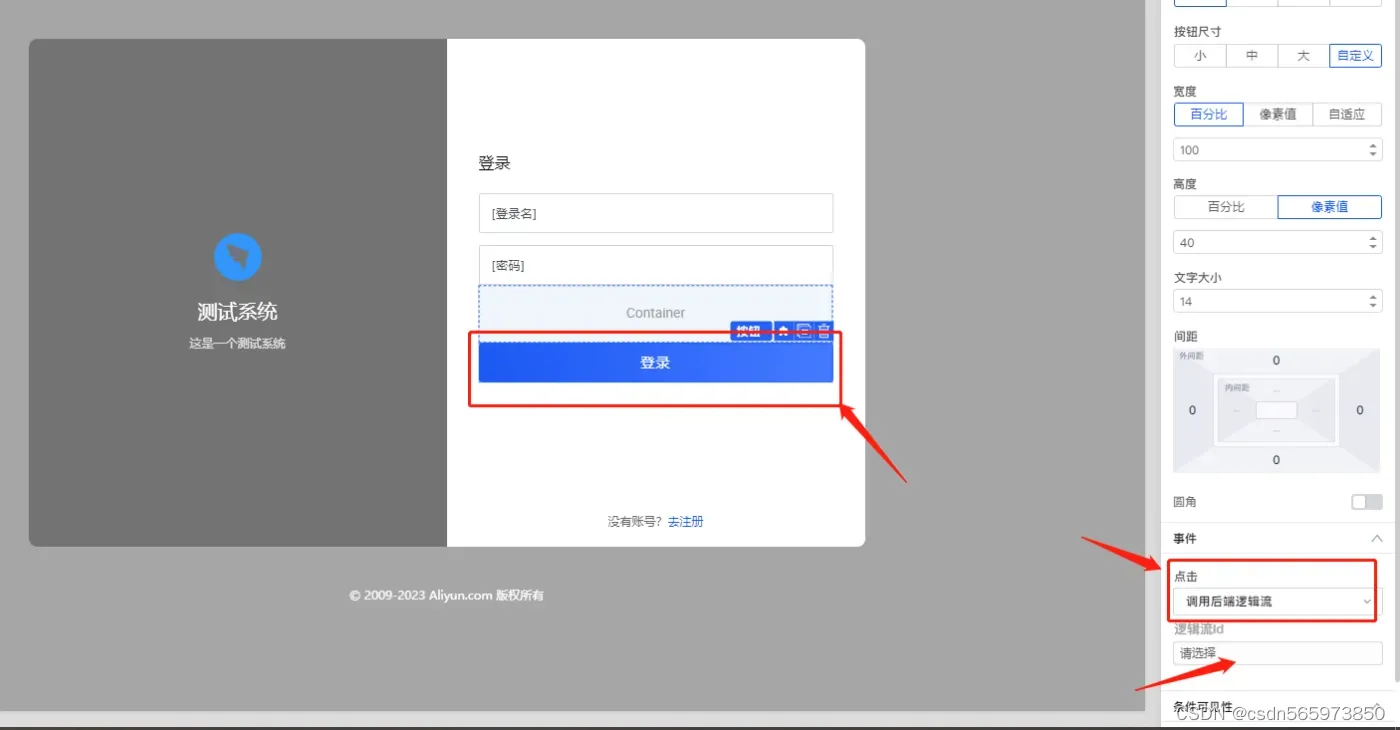Click the [密码] password input
1400x730 pixels.
tap(656, 265)
